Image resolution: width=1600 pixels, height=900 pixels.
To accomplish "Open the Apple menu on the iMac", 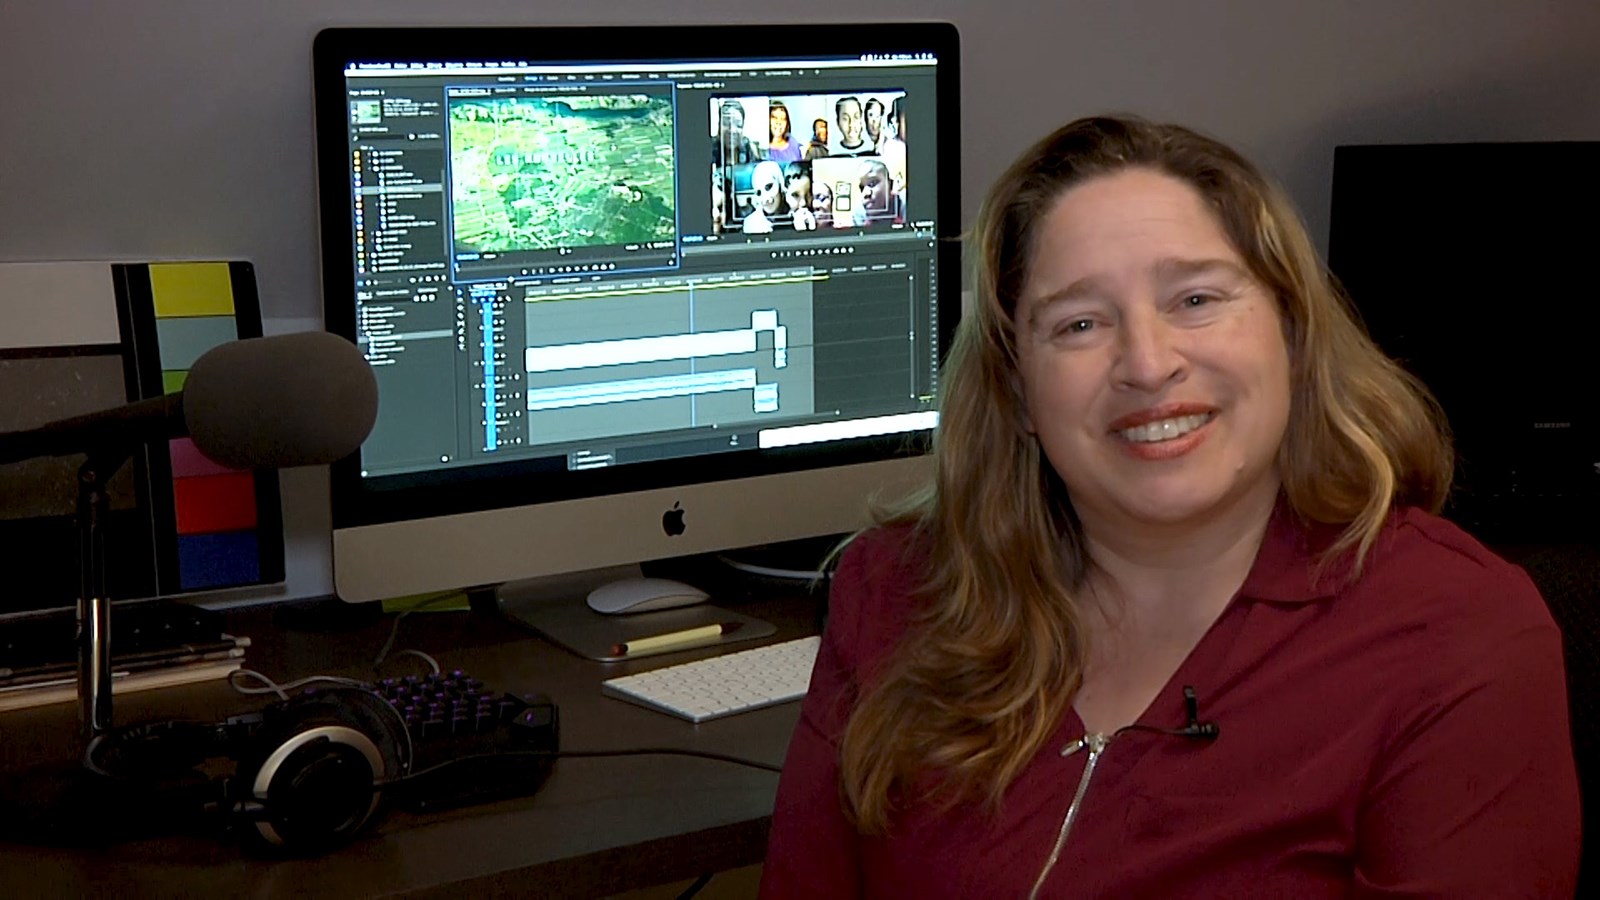I will [353, 68].
